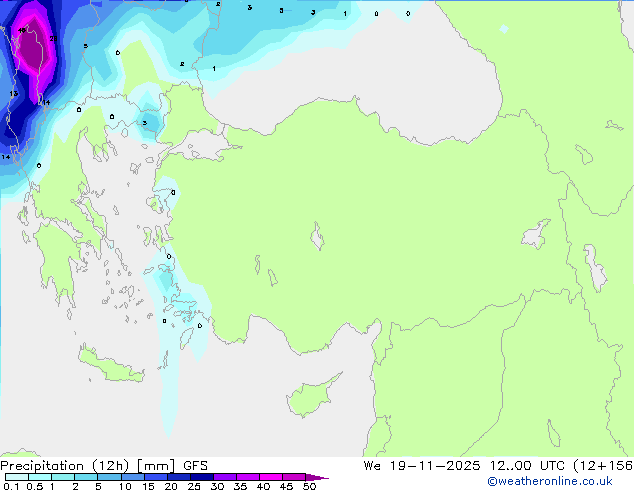The height and width of the screenshot is (490, 634).
Task: Click the over-50 arrow tip of legend
Action: [317, 477]
